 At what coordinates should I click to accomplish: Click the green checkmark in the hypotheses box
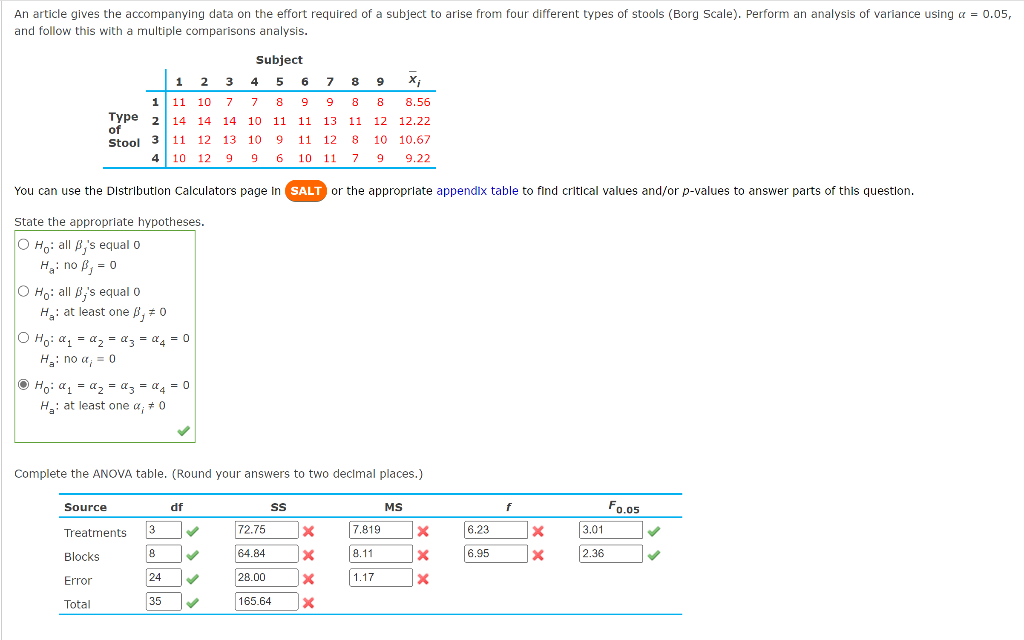tap(184, 431)
